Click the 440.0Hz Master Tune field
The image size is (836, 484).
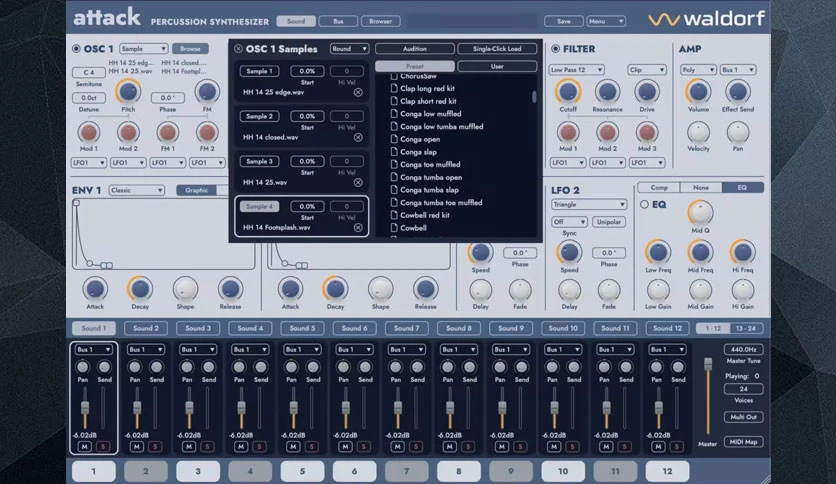743,350
